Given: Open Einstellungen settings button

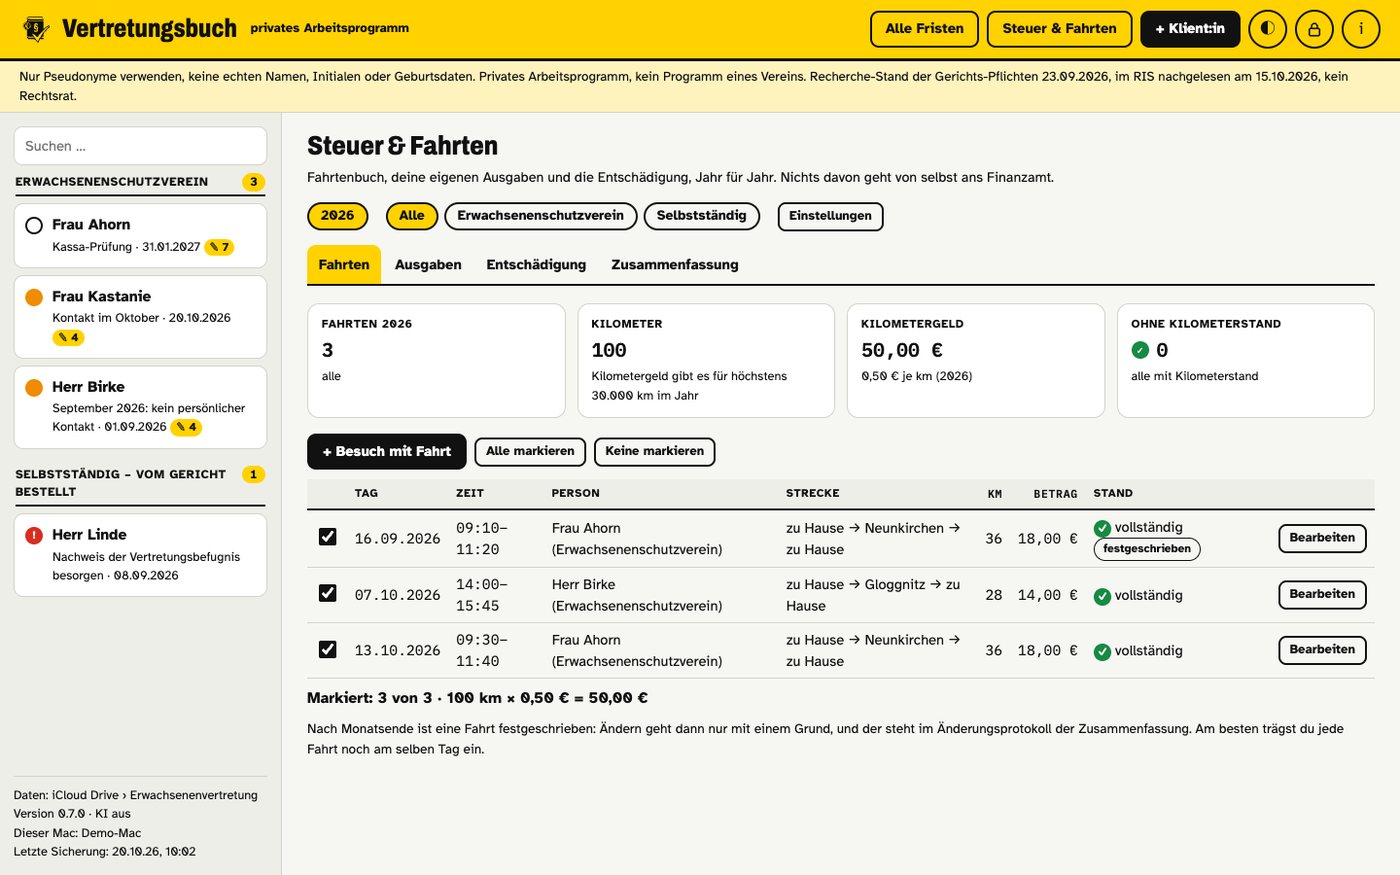Looking at the screenshot, I should coord(830,216).
